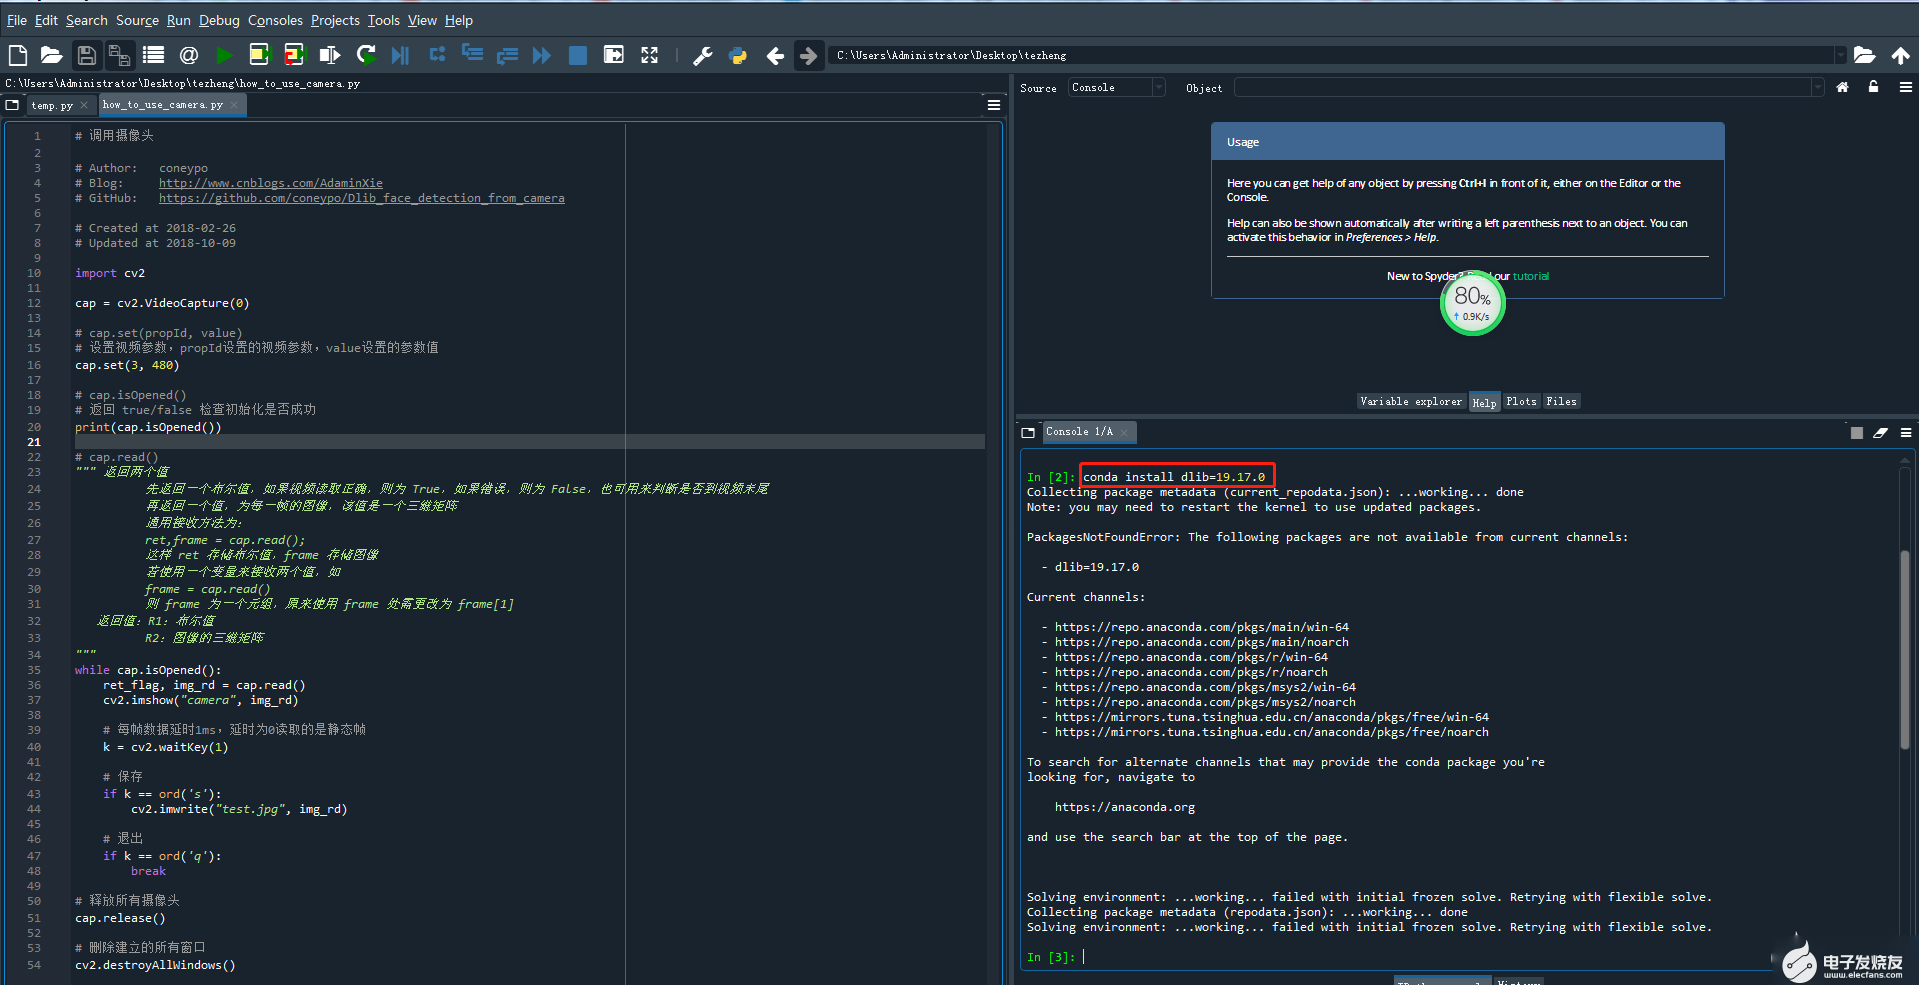The image size is (1919, 985).
Task: Start debugging the file
Action: click(x=400, y=55)
